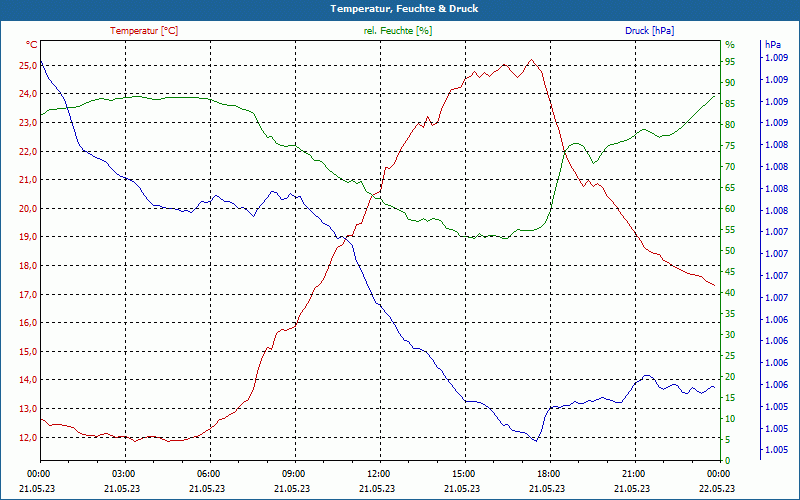Image resolution: width=800 pixels, height=500 pixels.
Task: Click the '85' humidity axis tick
Action: click(730, 104)
